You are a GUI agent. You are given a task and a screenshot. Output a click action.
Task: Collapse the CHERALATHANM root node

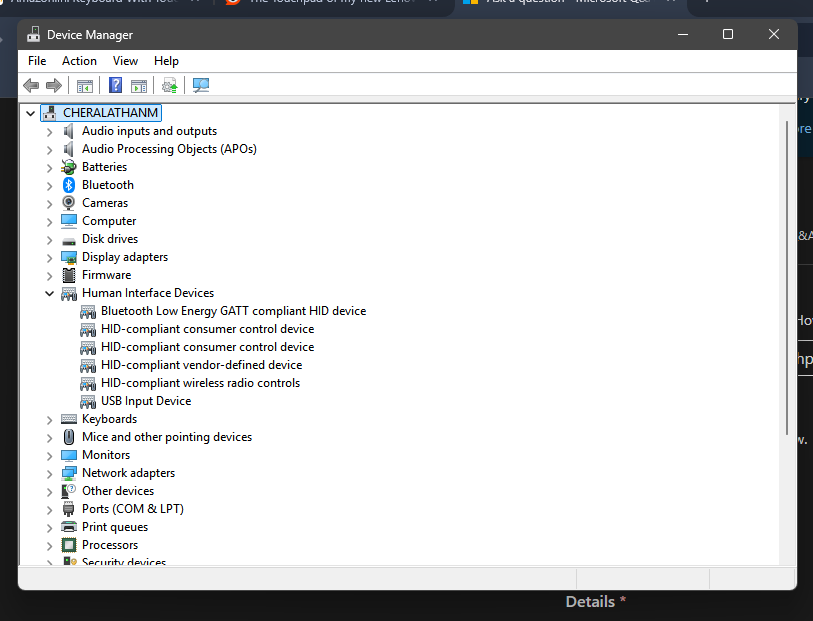[31, 113]
